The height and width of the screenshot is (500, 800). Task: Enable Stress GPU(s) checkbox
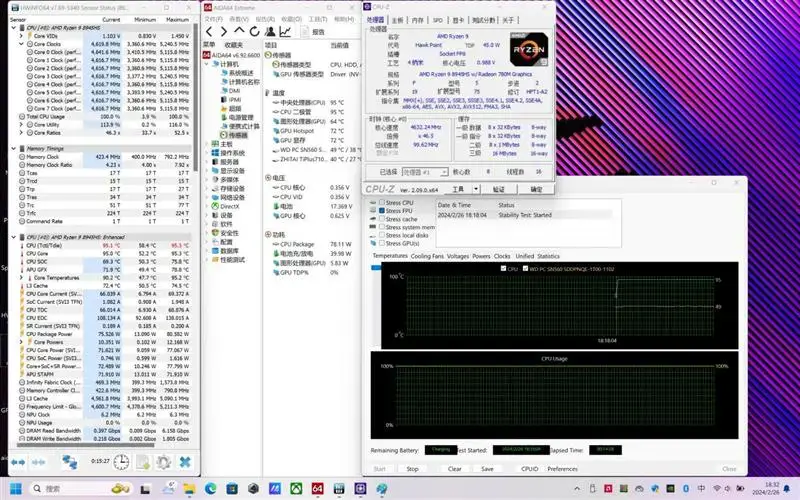point(382,243)
